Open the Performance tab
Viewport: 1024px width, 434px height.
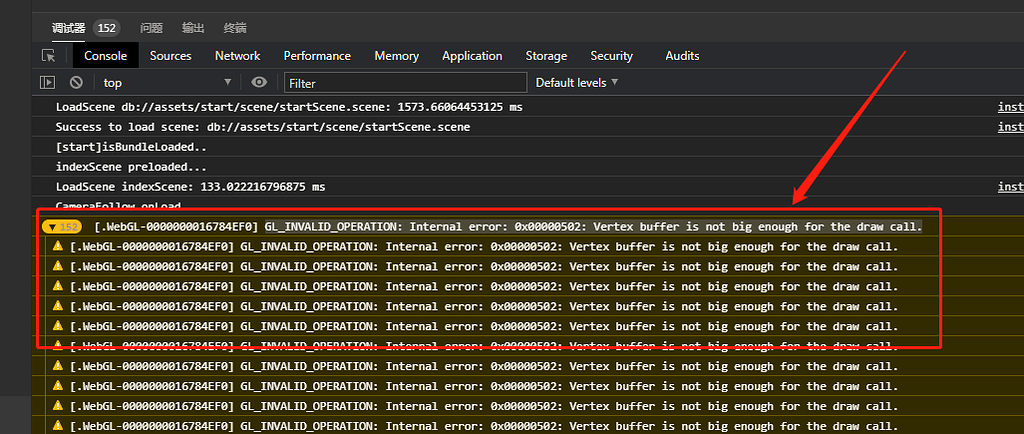[317, 56]
